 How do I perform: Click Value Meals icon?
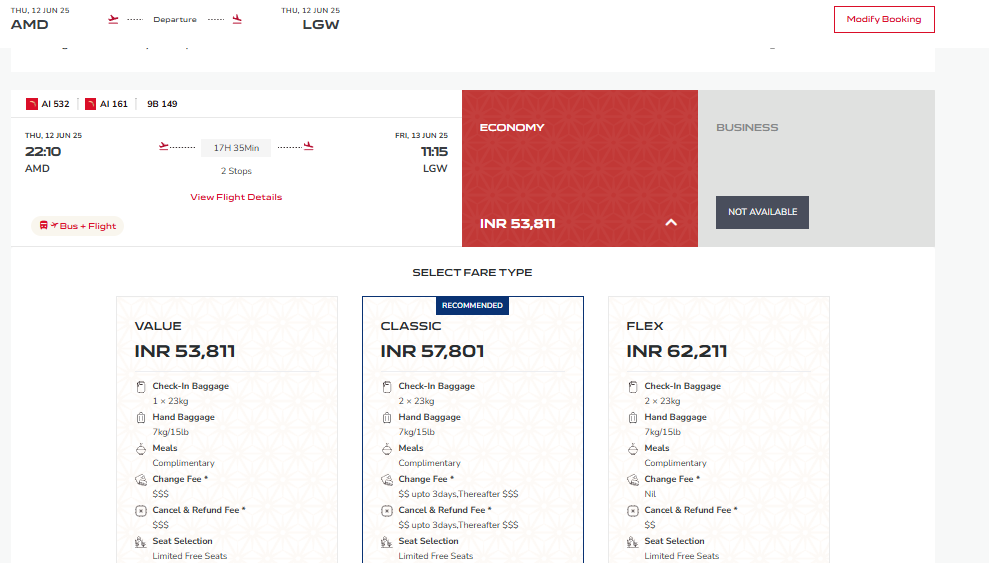tap(141, 449)
